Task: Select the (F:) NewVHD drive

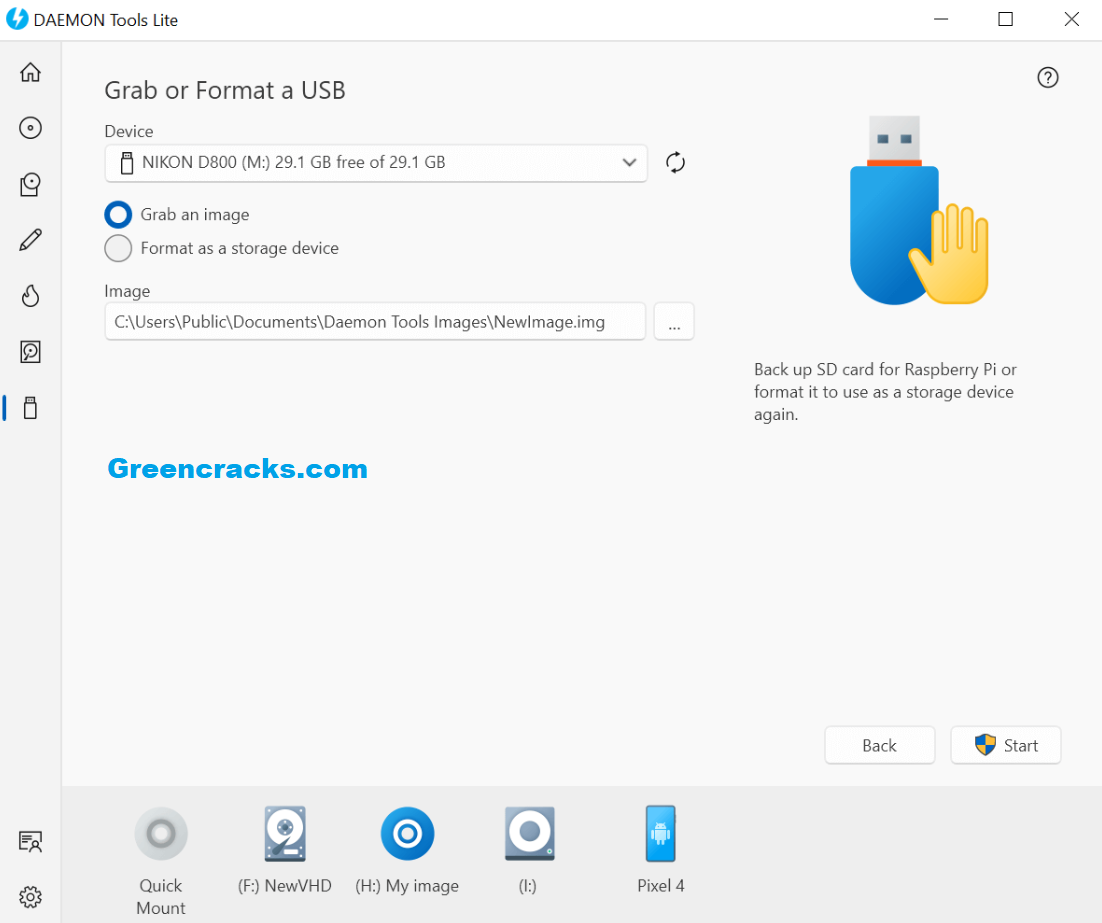Action: [285, 834]
